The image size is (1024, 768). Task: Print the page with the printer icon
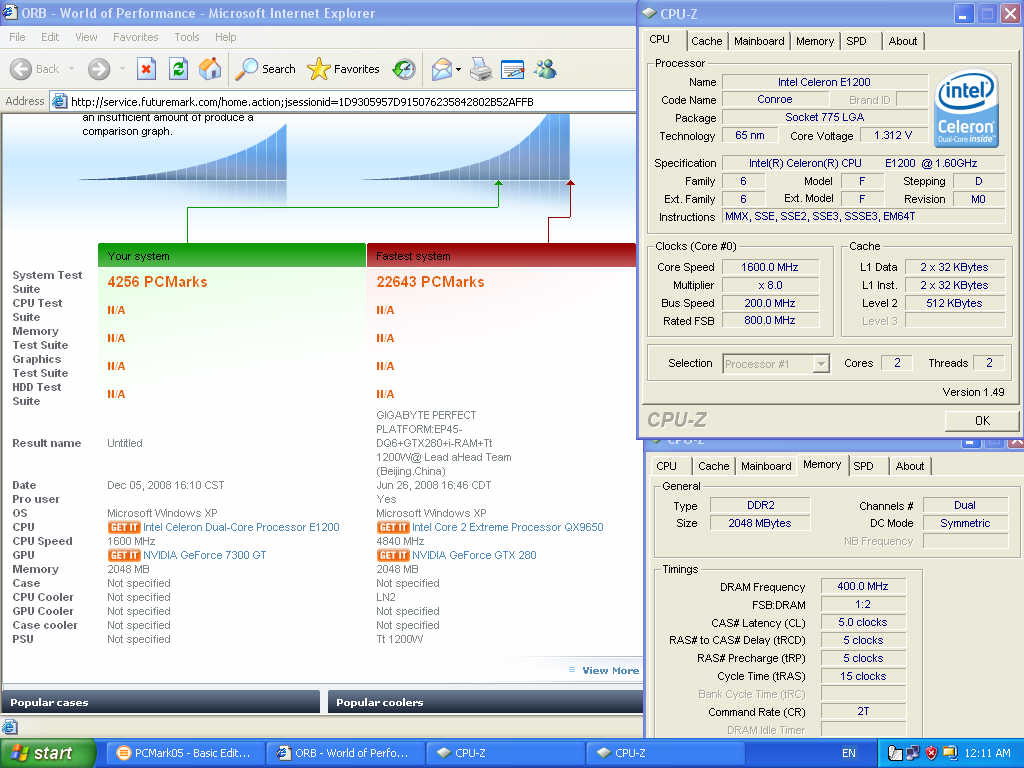tap(481, 69)
